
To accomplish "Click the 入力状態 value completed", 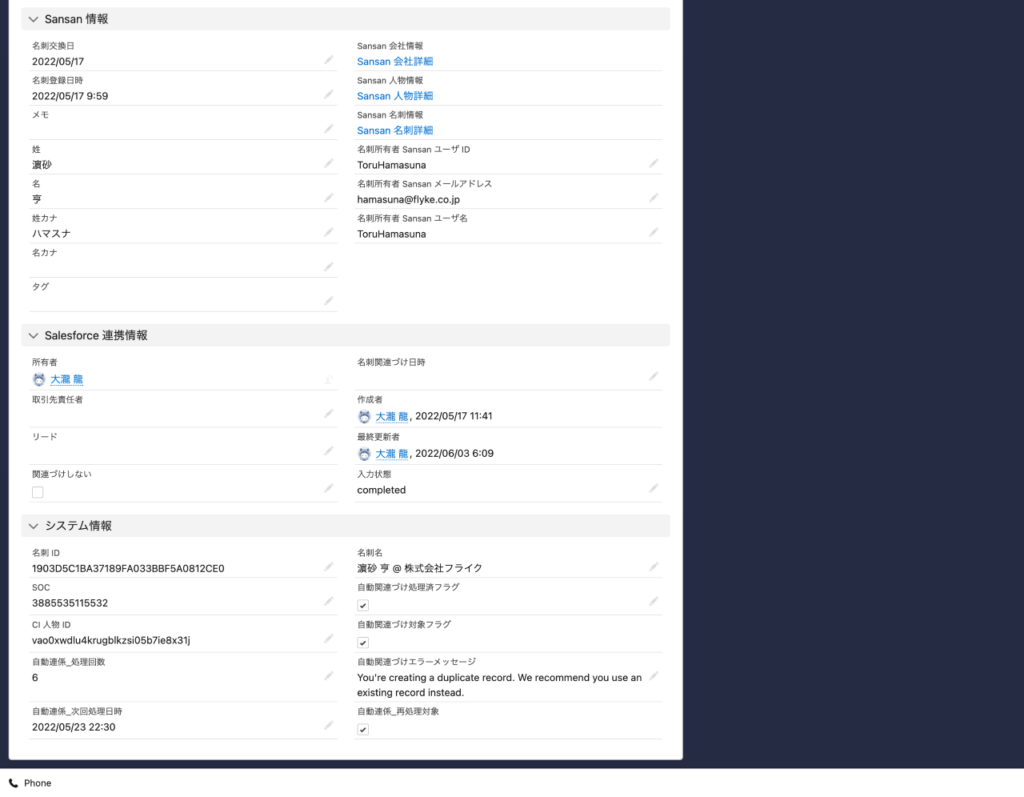I will [381, 491].
